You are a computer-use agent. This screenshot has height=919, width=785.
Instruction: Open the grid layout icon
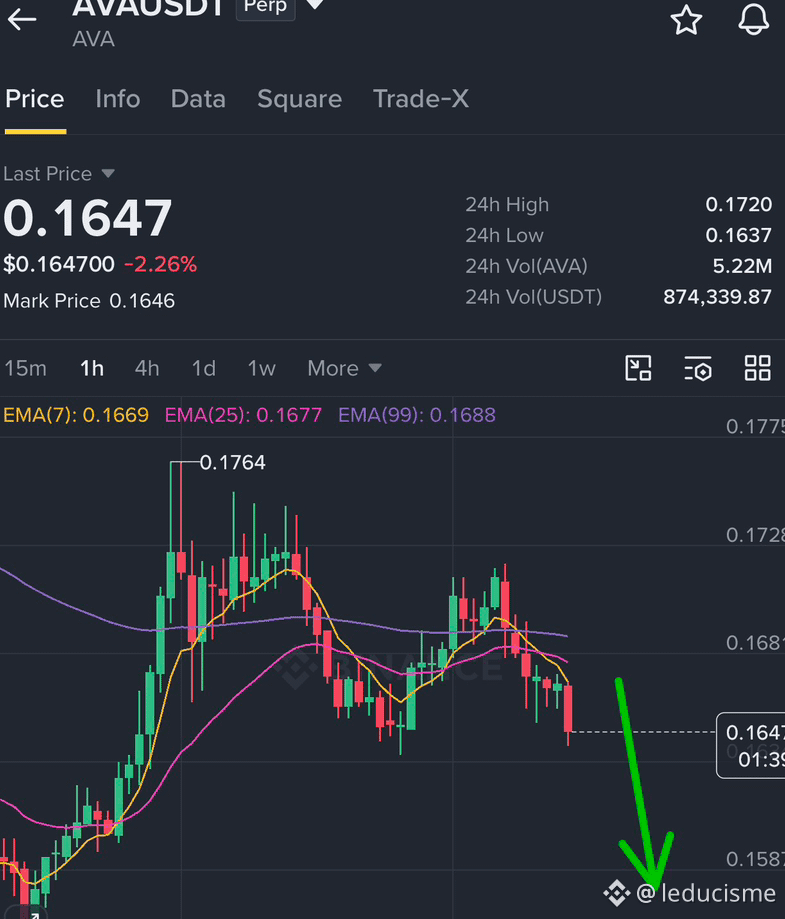(757, 368)
